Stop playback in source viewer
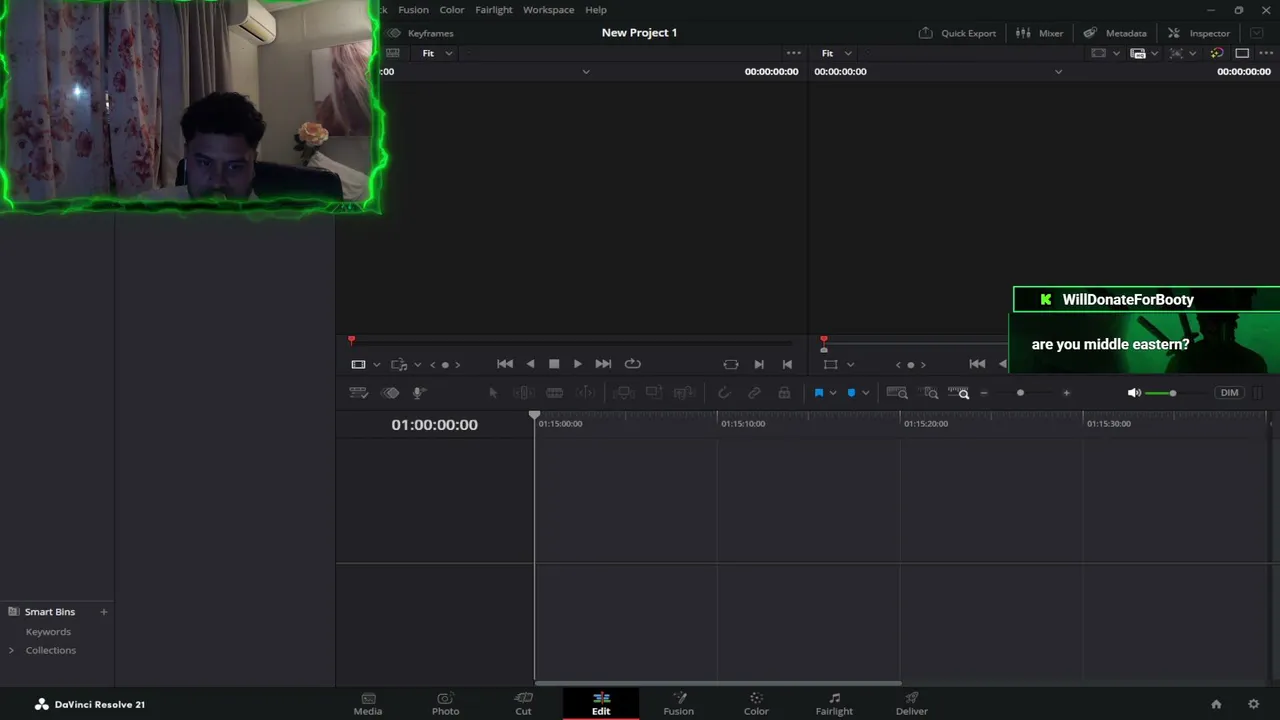Screen dimensions: 1280x720 point(554,364)
